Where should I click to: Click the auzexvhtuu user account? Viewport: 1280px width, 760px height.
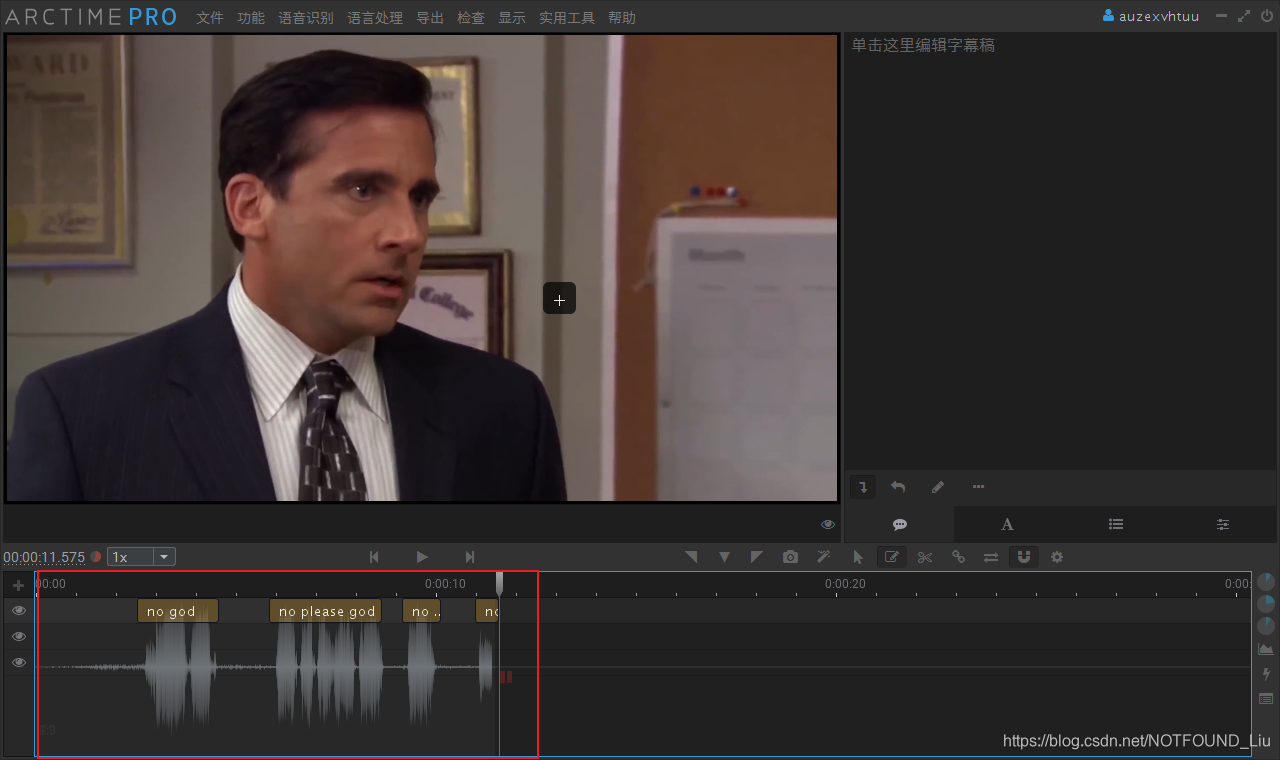pos(1150,16)
